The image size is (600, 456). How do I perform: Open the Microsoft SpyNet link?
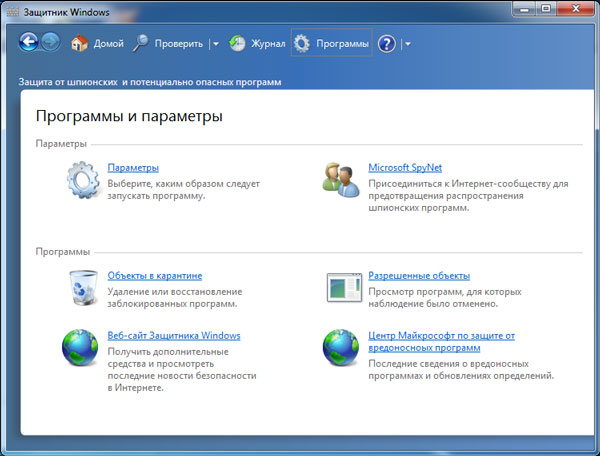405,168
